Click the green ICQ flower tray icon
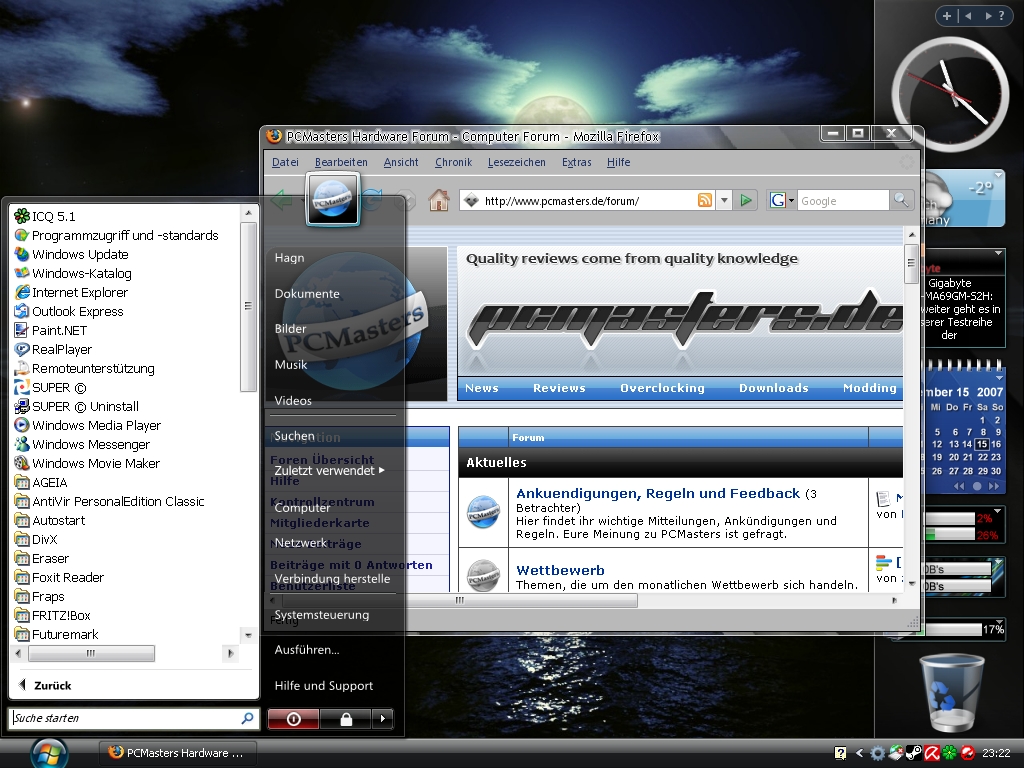This screenshot has height=768, width=1024. pos(950,753)
